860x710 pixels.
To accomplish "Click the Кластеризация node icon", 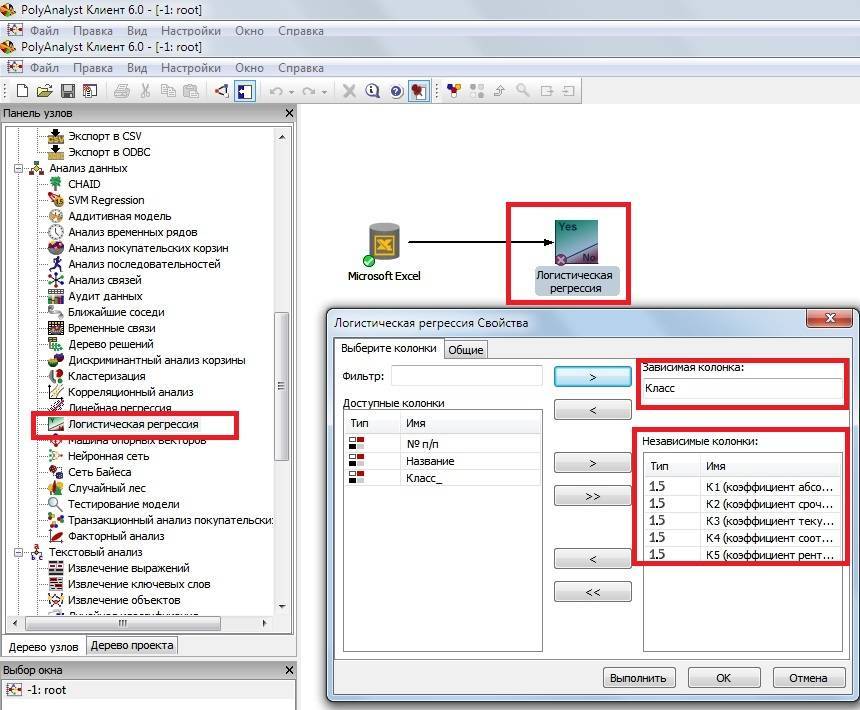I will (x=56, y=376).
